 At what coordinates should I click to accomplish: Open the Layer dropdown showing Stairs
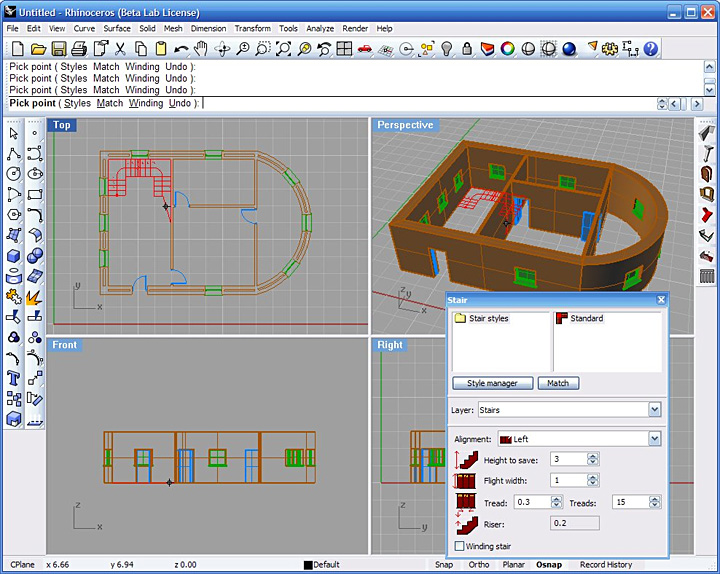click(654, 409)
